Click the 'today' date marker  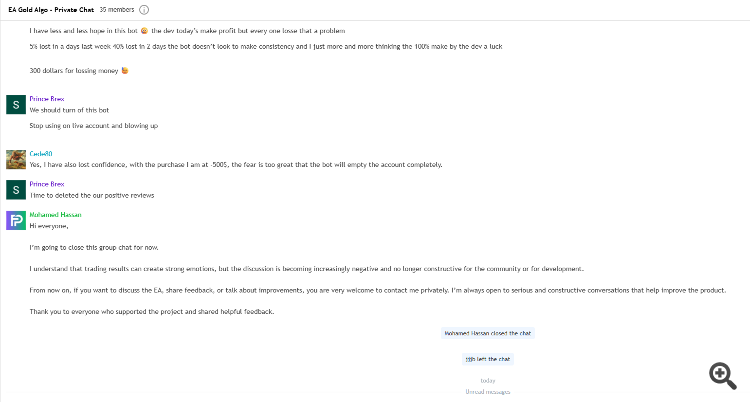pos(487,380)
